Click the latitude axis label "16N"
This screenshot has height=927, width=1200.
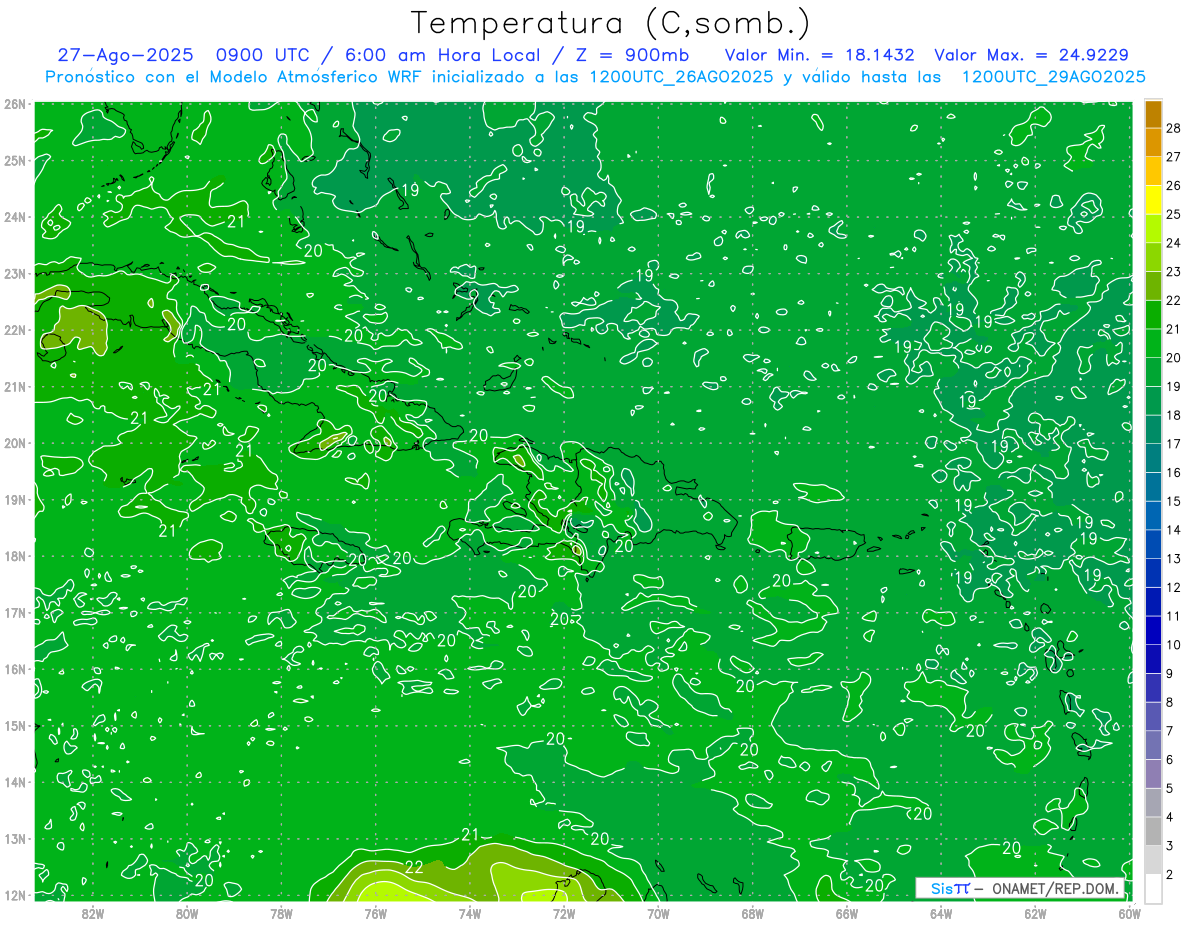tap(15, 669)
